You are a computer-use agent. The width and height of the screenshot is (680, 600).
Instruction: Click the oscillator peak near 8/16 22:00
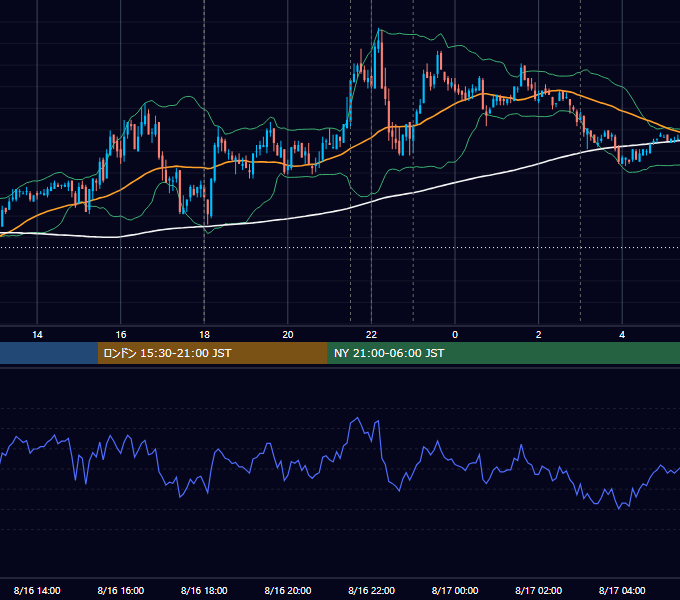pos(357,418)
